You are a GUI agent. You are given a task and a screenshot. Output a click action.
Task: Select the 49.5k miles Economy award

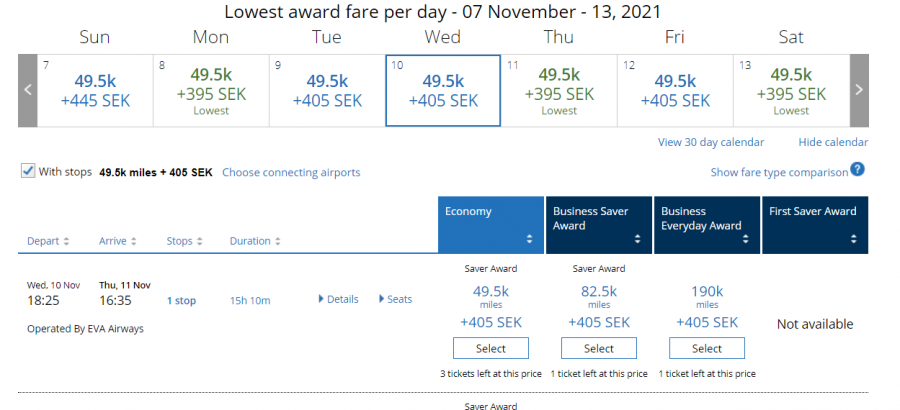point(491,348)
